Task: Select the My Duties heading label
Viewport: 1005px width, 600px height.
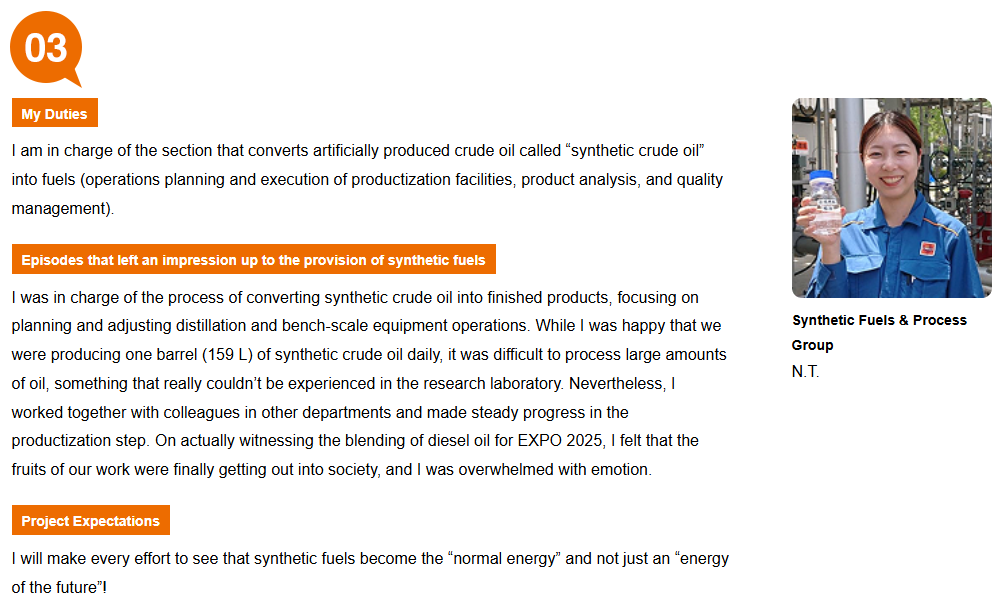Action: coord(54,113)
